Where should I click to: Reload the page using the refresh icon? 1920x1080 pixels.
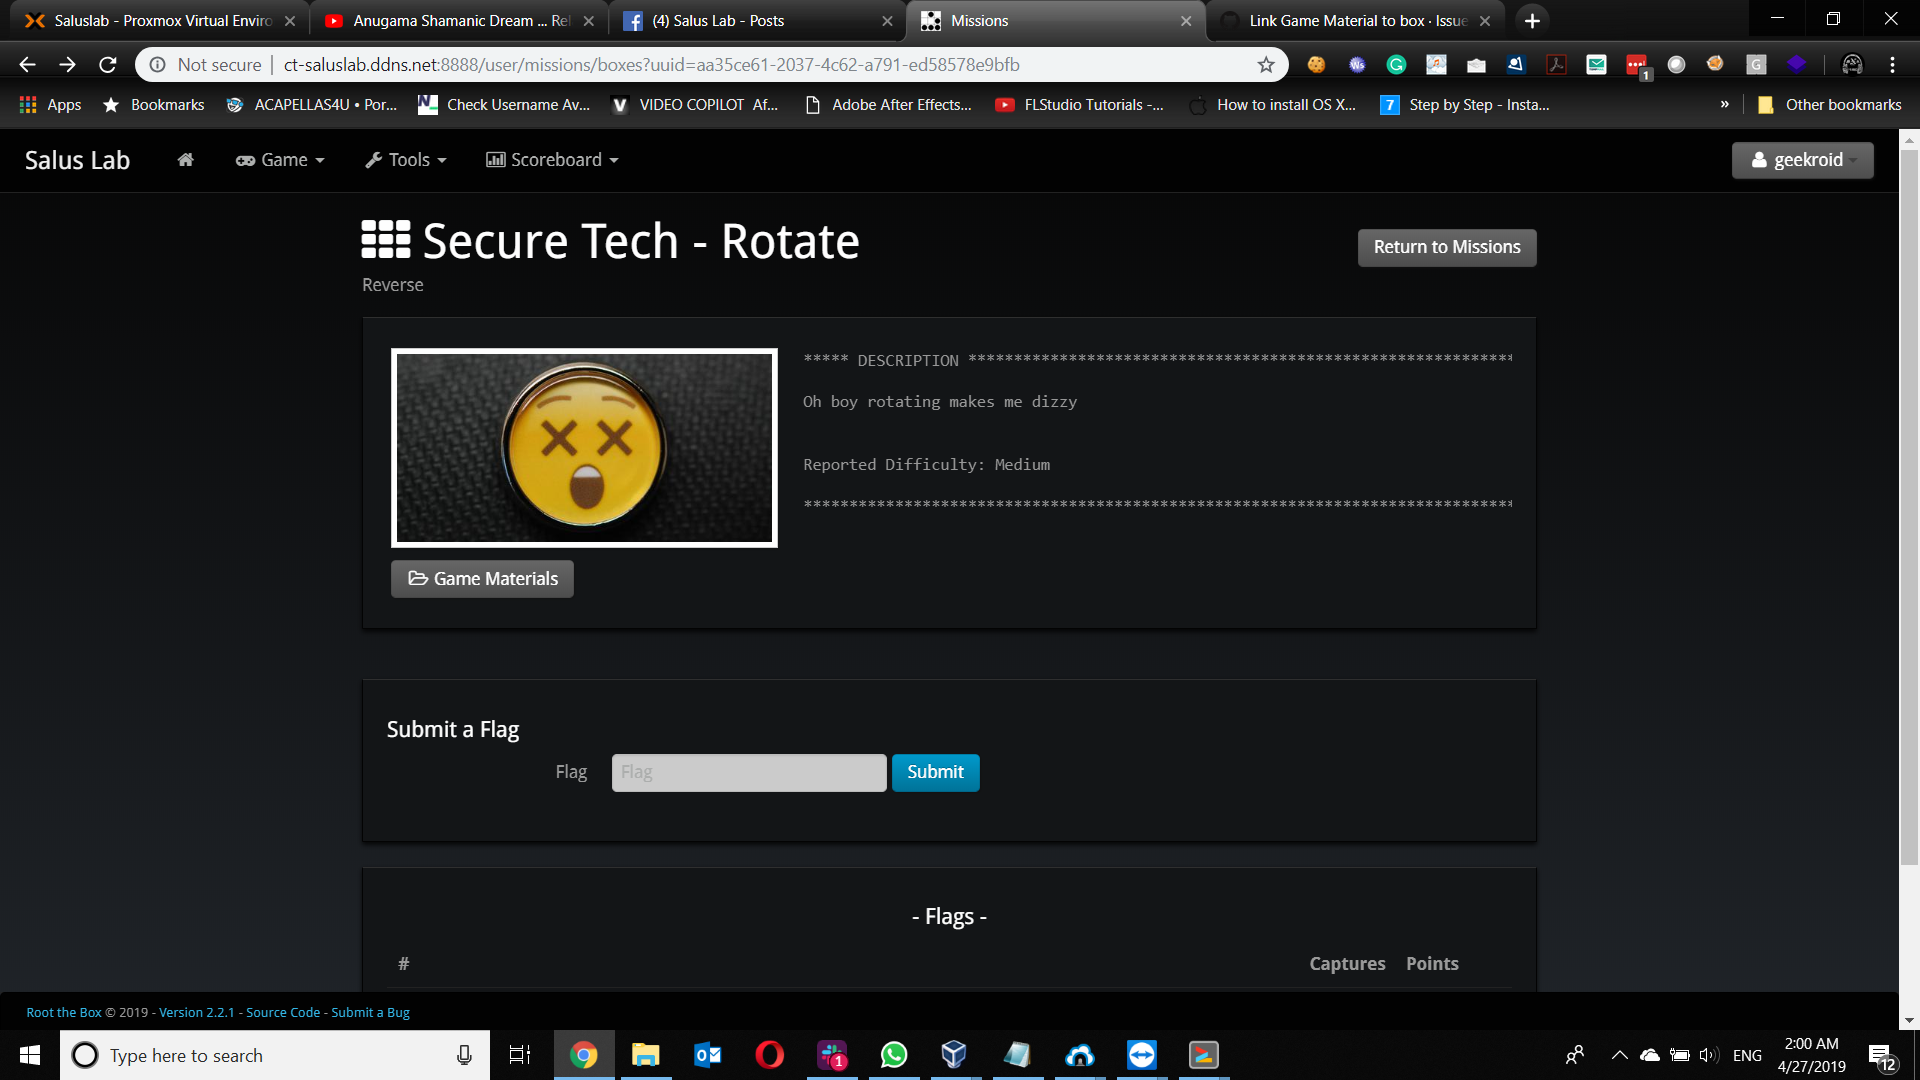[x=108, y=65]
